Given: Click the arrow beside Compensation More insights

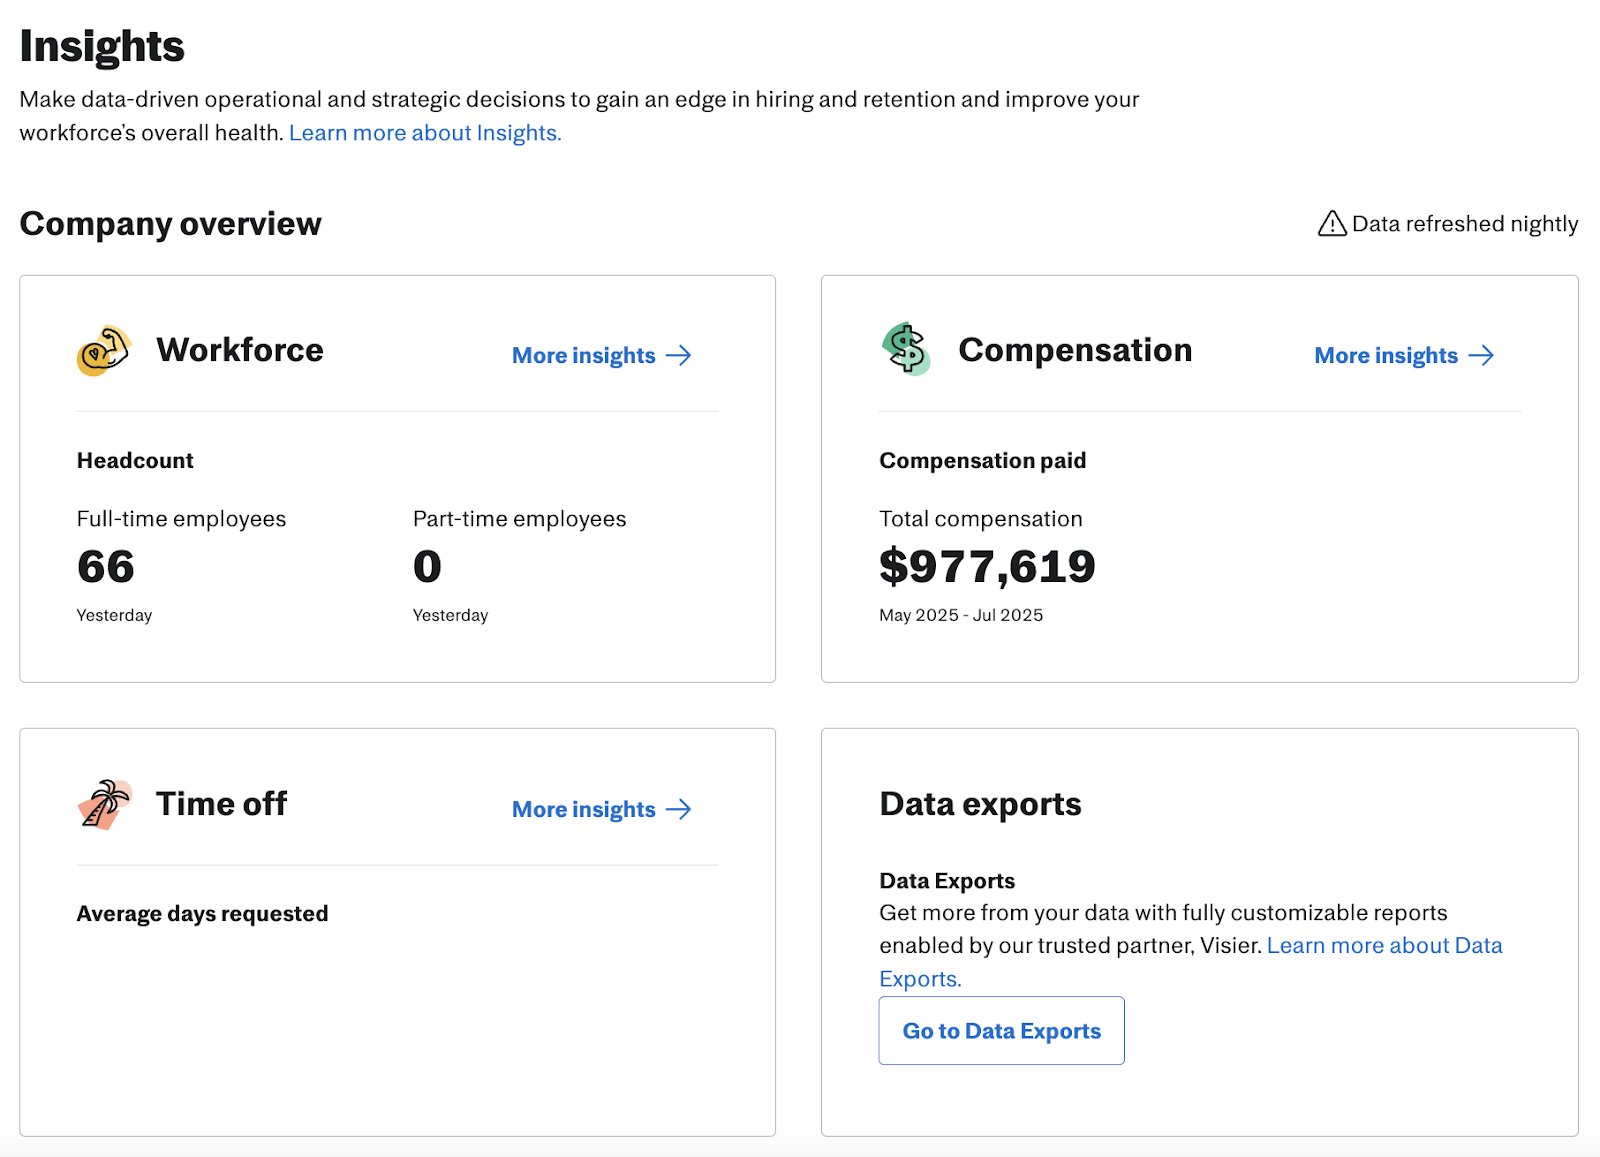Looking at the screenshot, I should [1481, 356].
